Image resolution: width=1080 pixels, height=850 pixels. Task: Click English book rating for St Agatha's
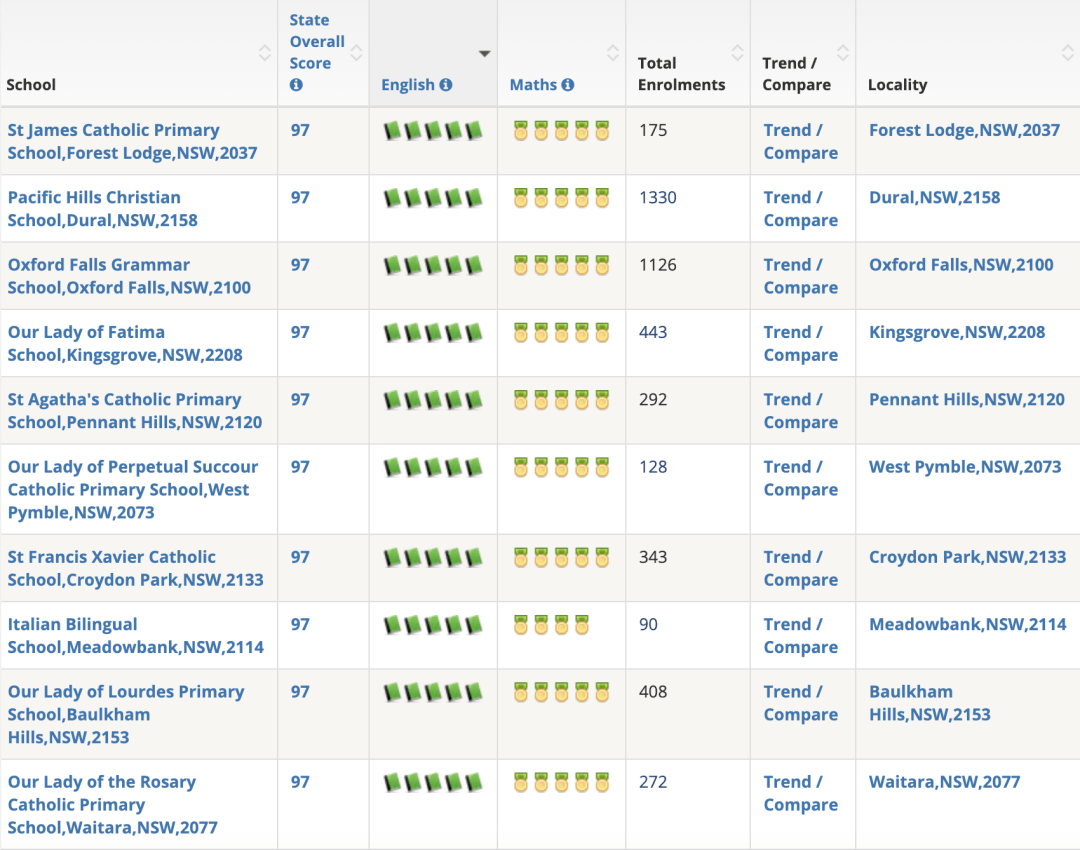[x=433, y=400]
